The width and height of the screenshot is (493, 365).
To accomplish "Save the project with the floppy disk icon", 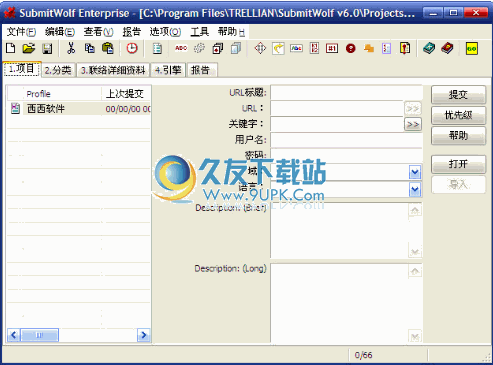I will coord(47,49).
